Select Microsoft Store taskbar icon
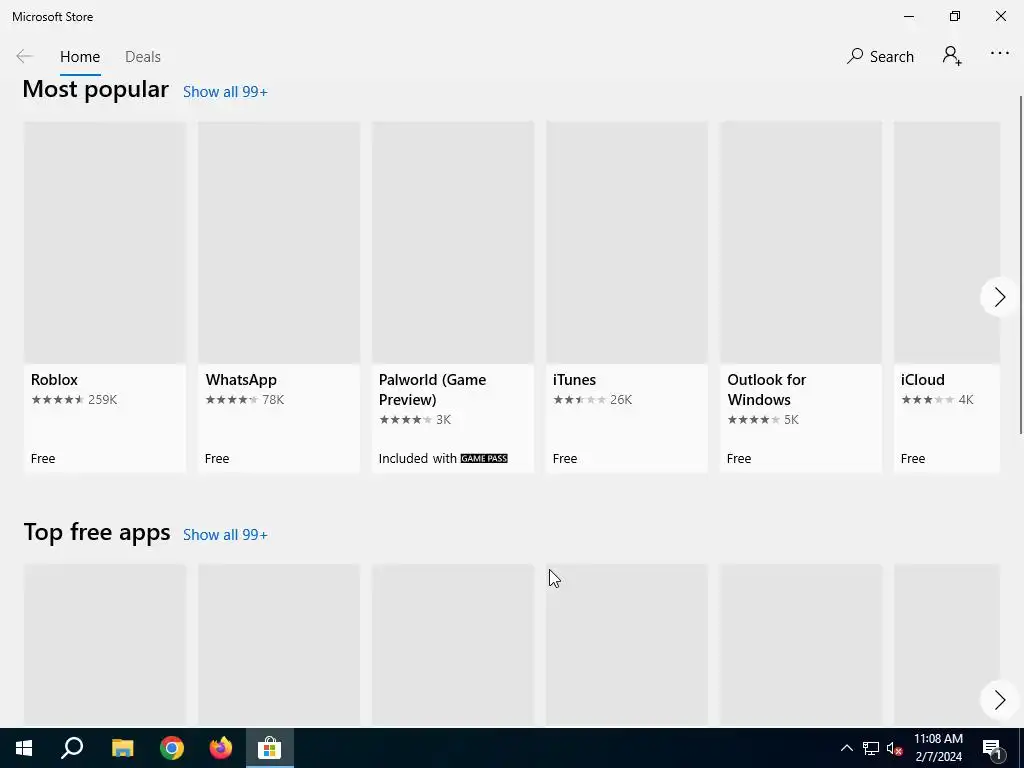This screenshot has width=1024, height=768. pos(270,748)
